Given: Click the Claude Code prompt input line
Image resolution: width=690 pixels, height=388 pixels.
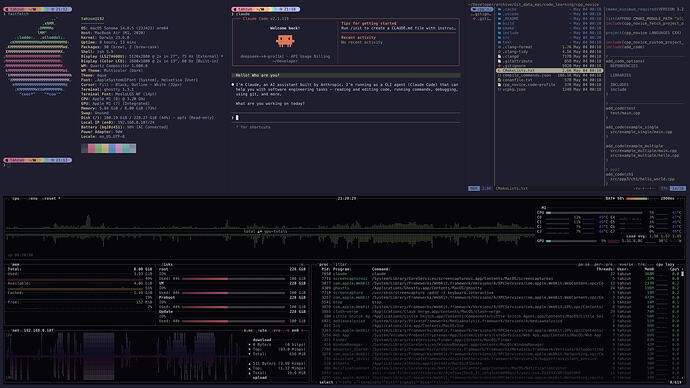Looking at the screenshot, I should pos(346,117).
